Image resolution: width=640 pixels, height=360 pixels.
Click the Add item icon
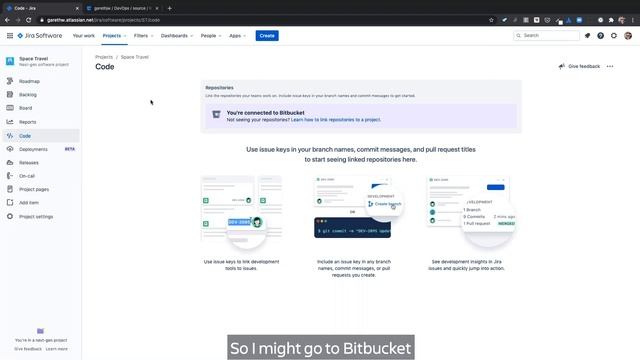(10, 202)
